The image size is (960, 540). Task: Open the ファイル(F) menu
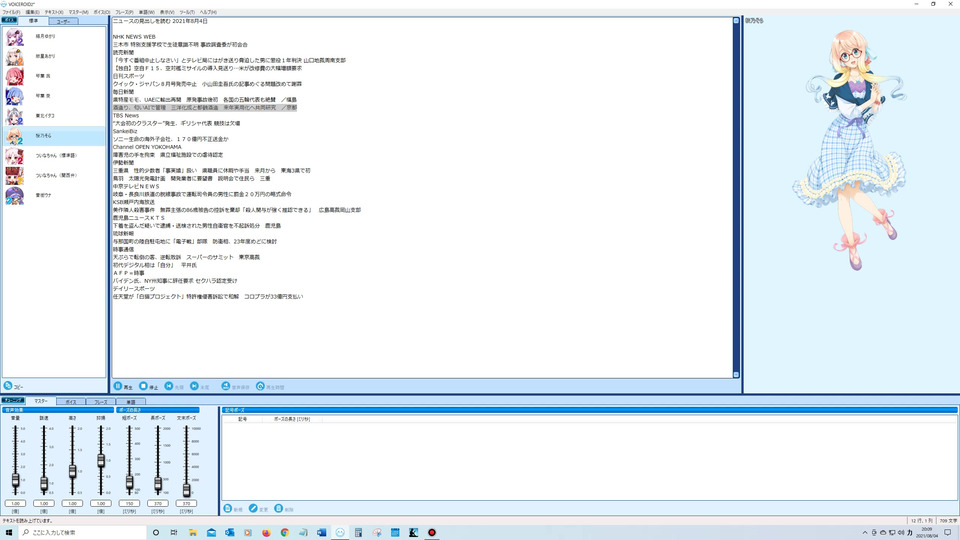coord(11,12)
